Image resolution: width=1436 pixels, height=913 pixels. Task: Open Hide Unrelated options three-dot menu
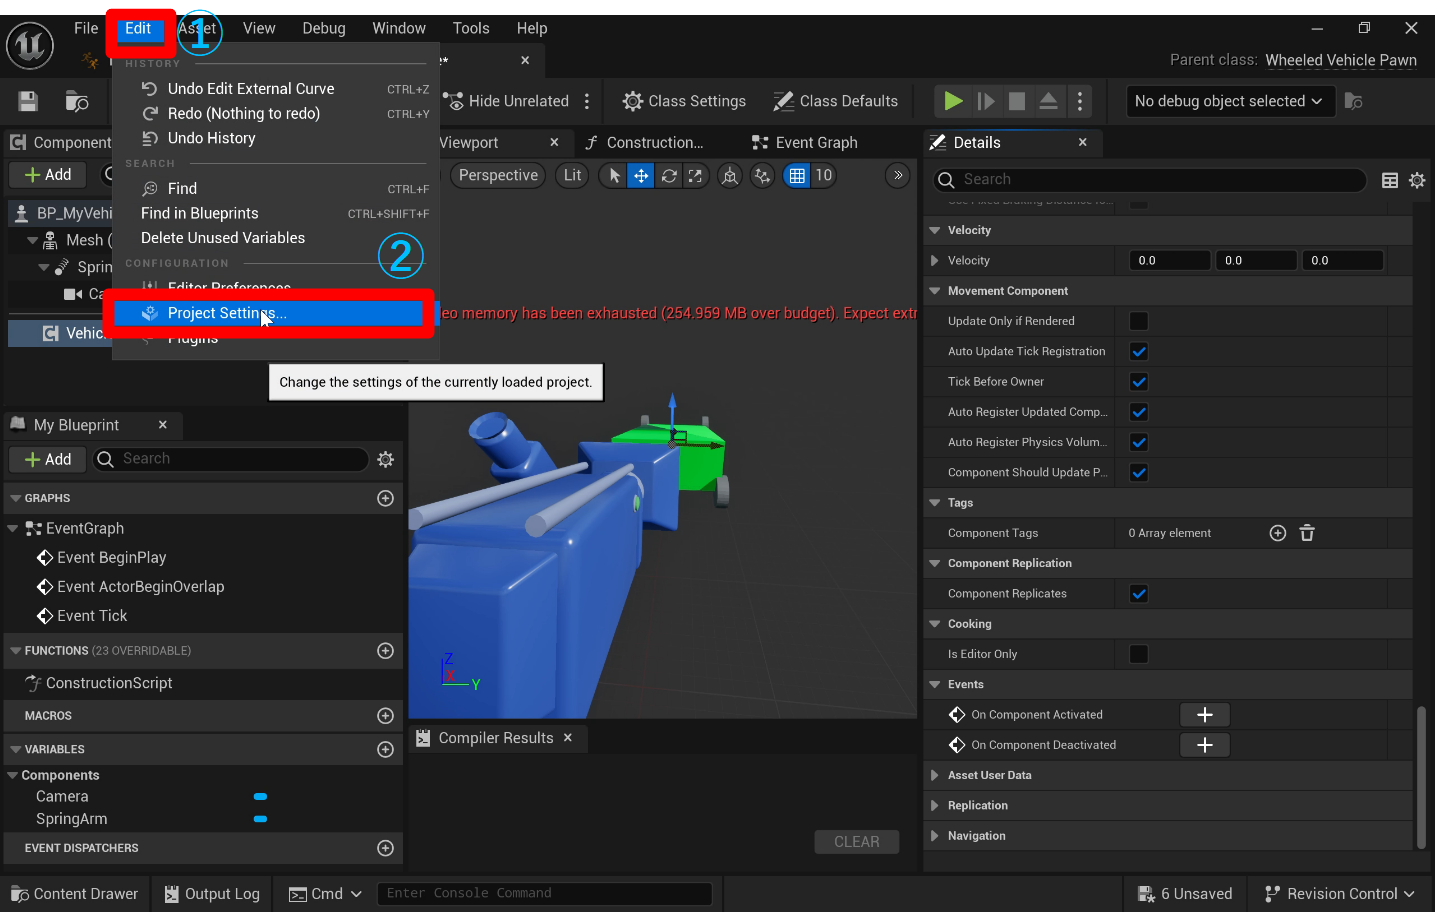point(587,101)
